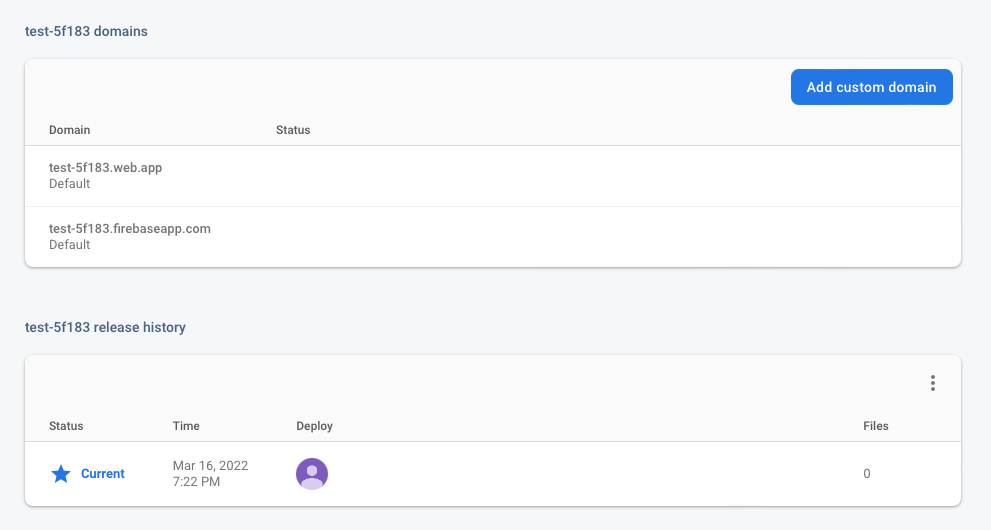Viewport: 991px width, 530px height.
Task: Open the release history three-dot menu
Action: point(932,383)
